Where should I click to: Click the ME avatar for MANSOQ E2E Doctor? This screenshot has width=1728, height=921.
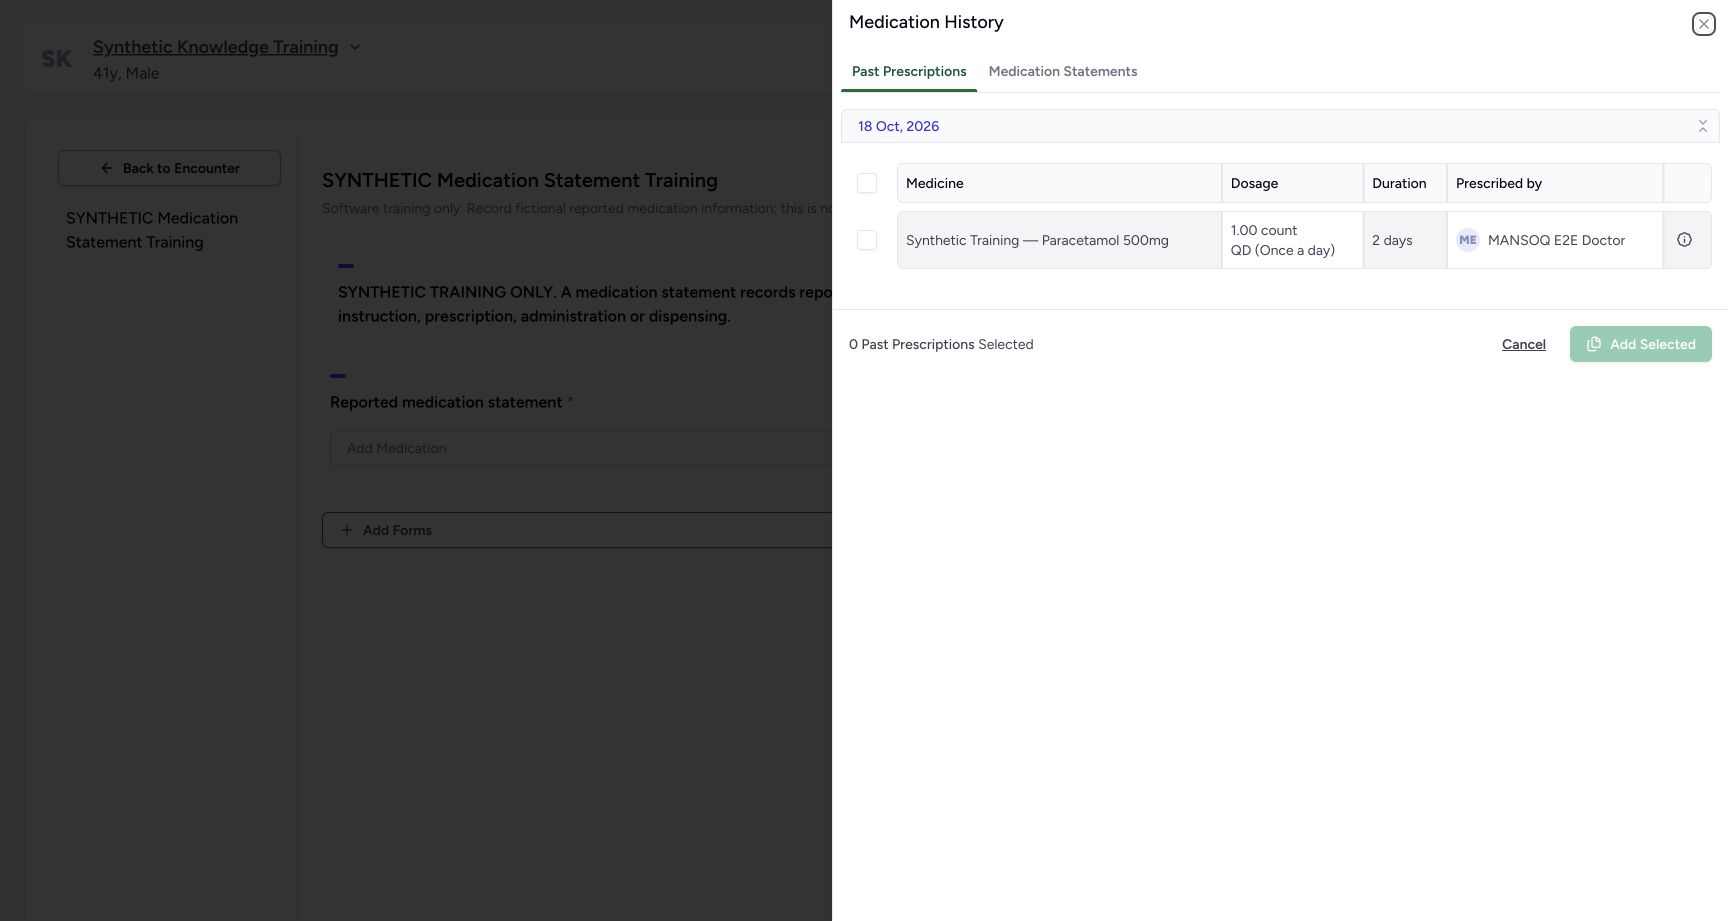coord(1467,240)
